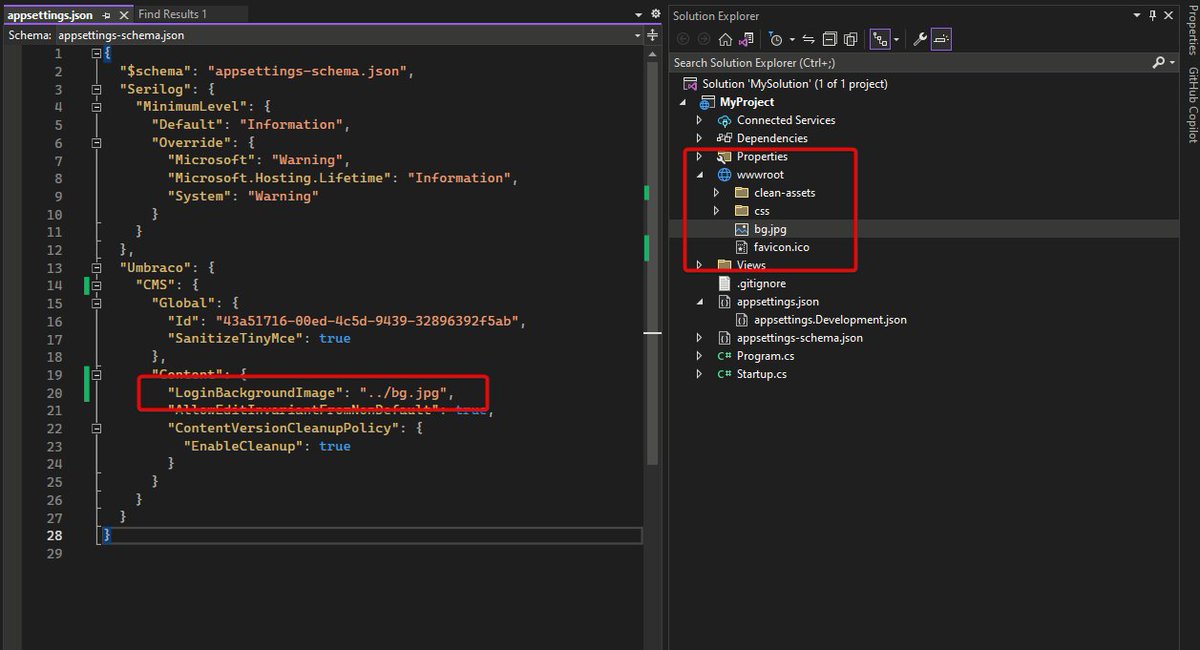Expand the Dependencies node

(x=699, y=138)
